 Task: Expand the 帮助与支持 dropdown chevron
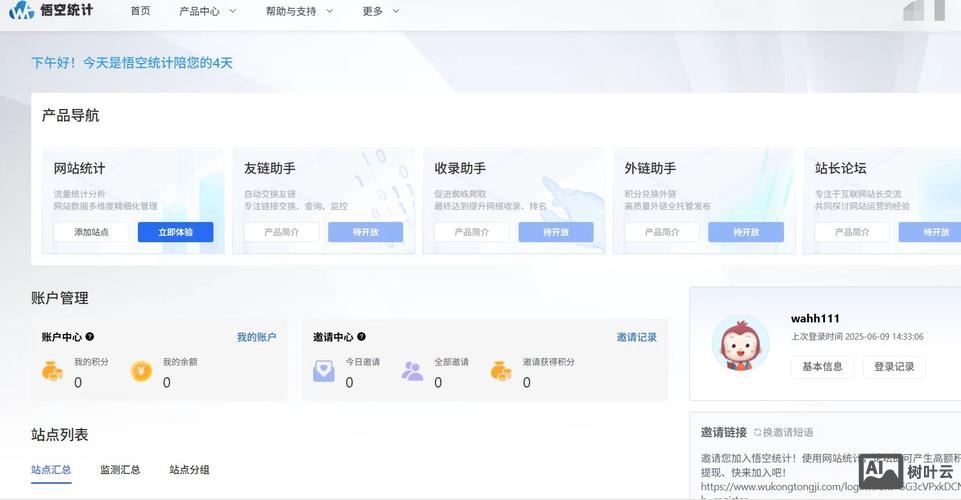(x=329, y=11)
